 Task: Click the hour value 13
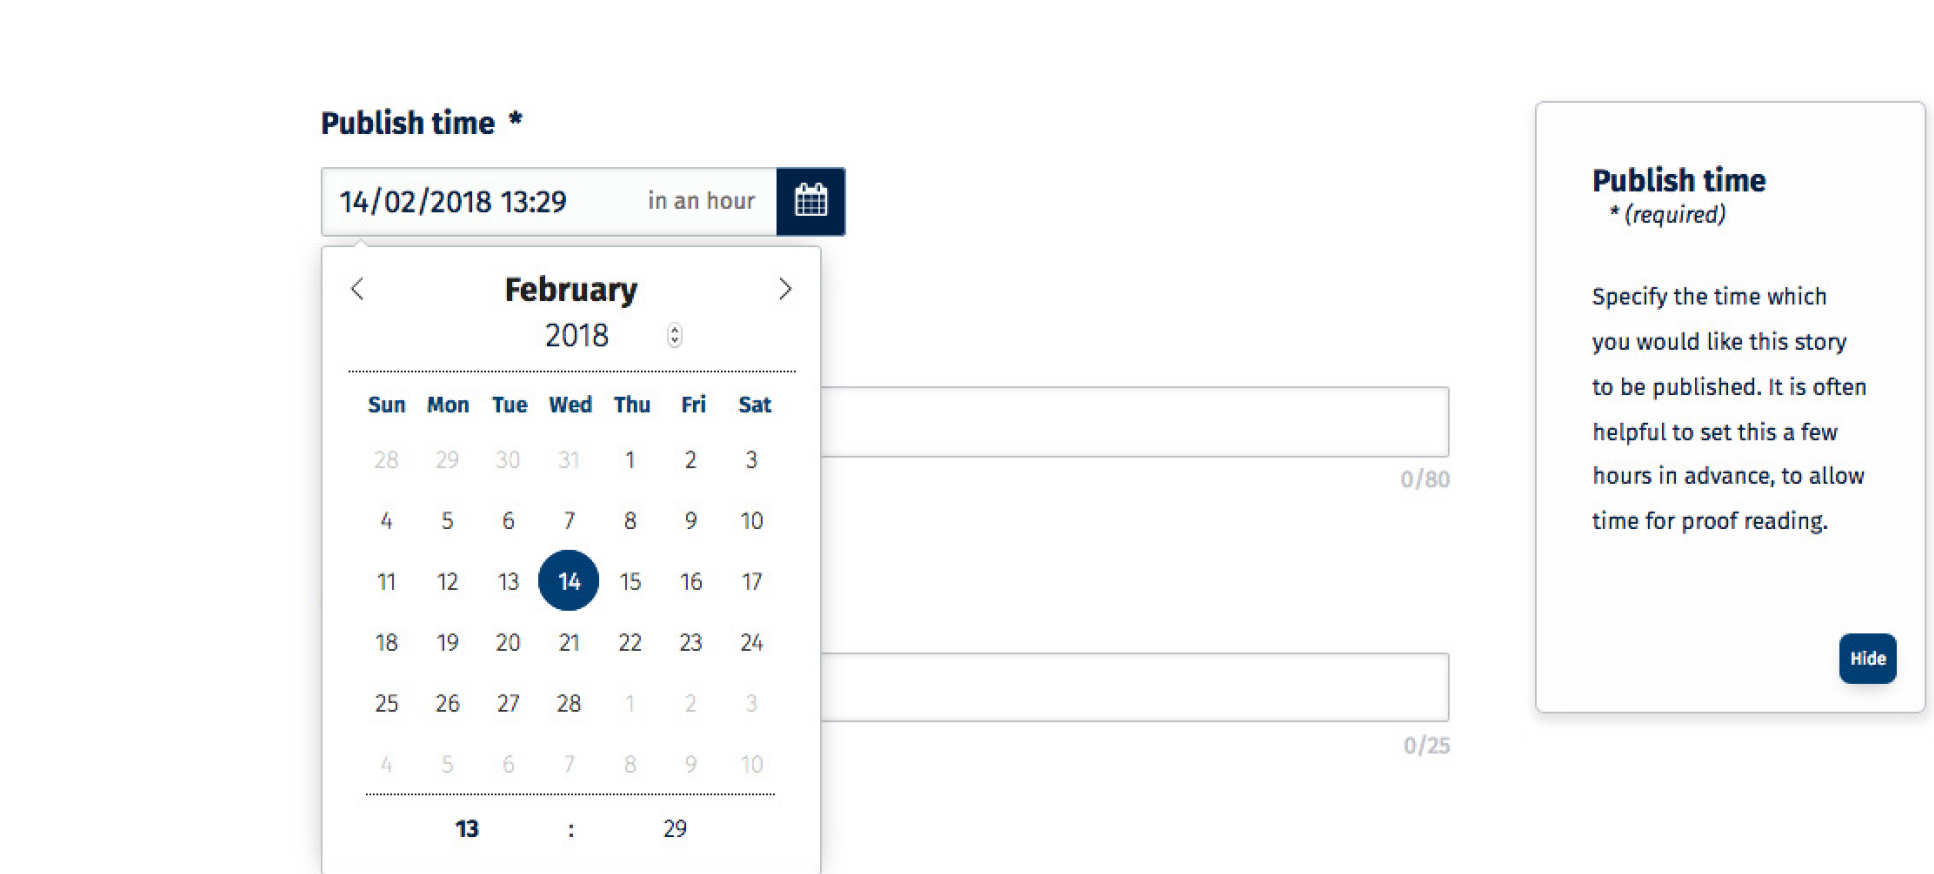(x=467, y=828)
